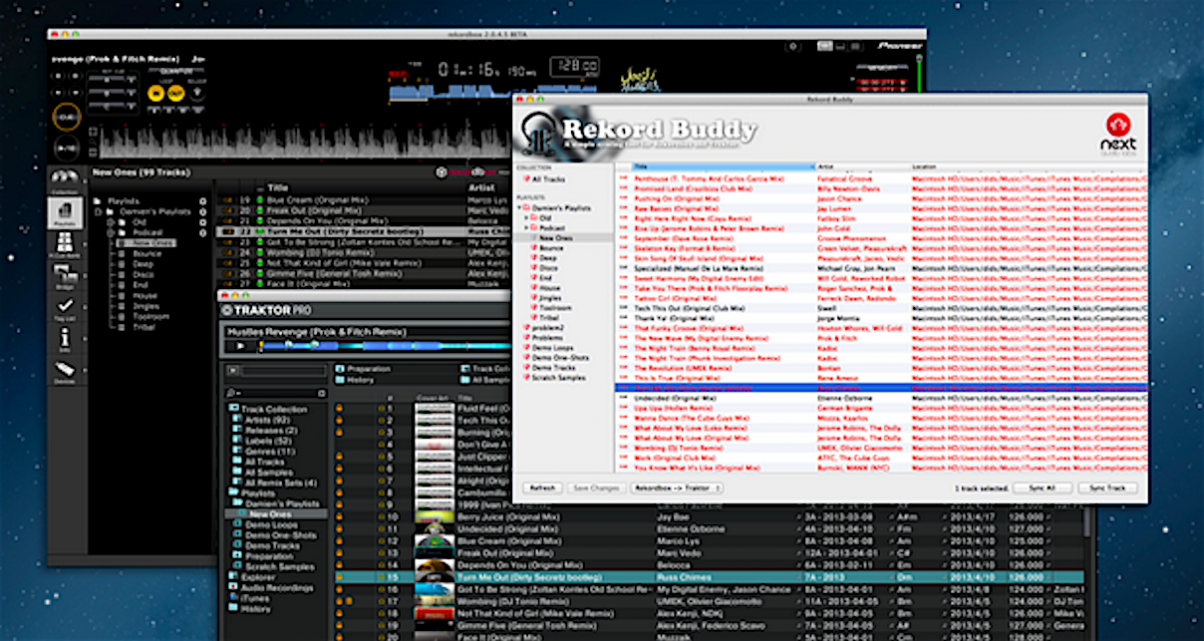This screenshot has height=641, width=1204.
Task: Click the round CUE button in rekordbox
Action: tap(66, 117)
